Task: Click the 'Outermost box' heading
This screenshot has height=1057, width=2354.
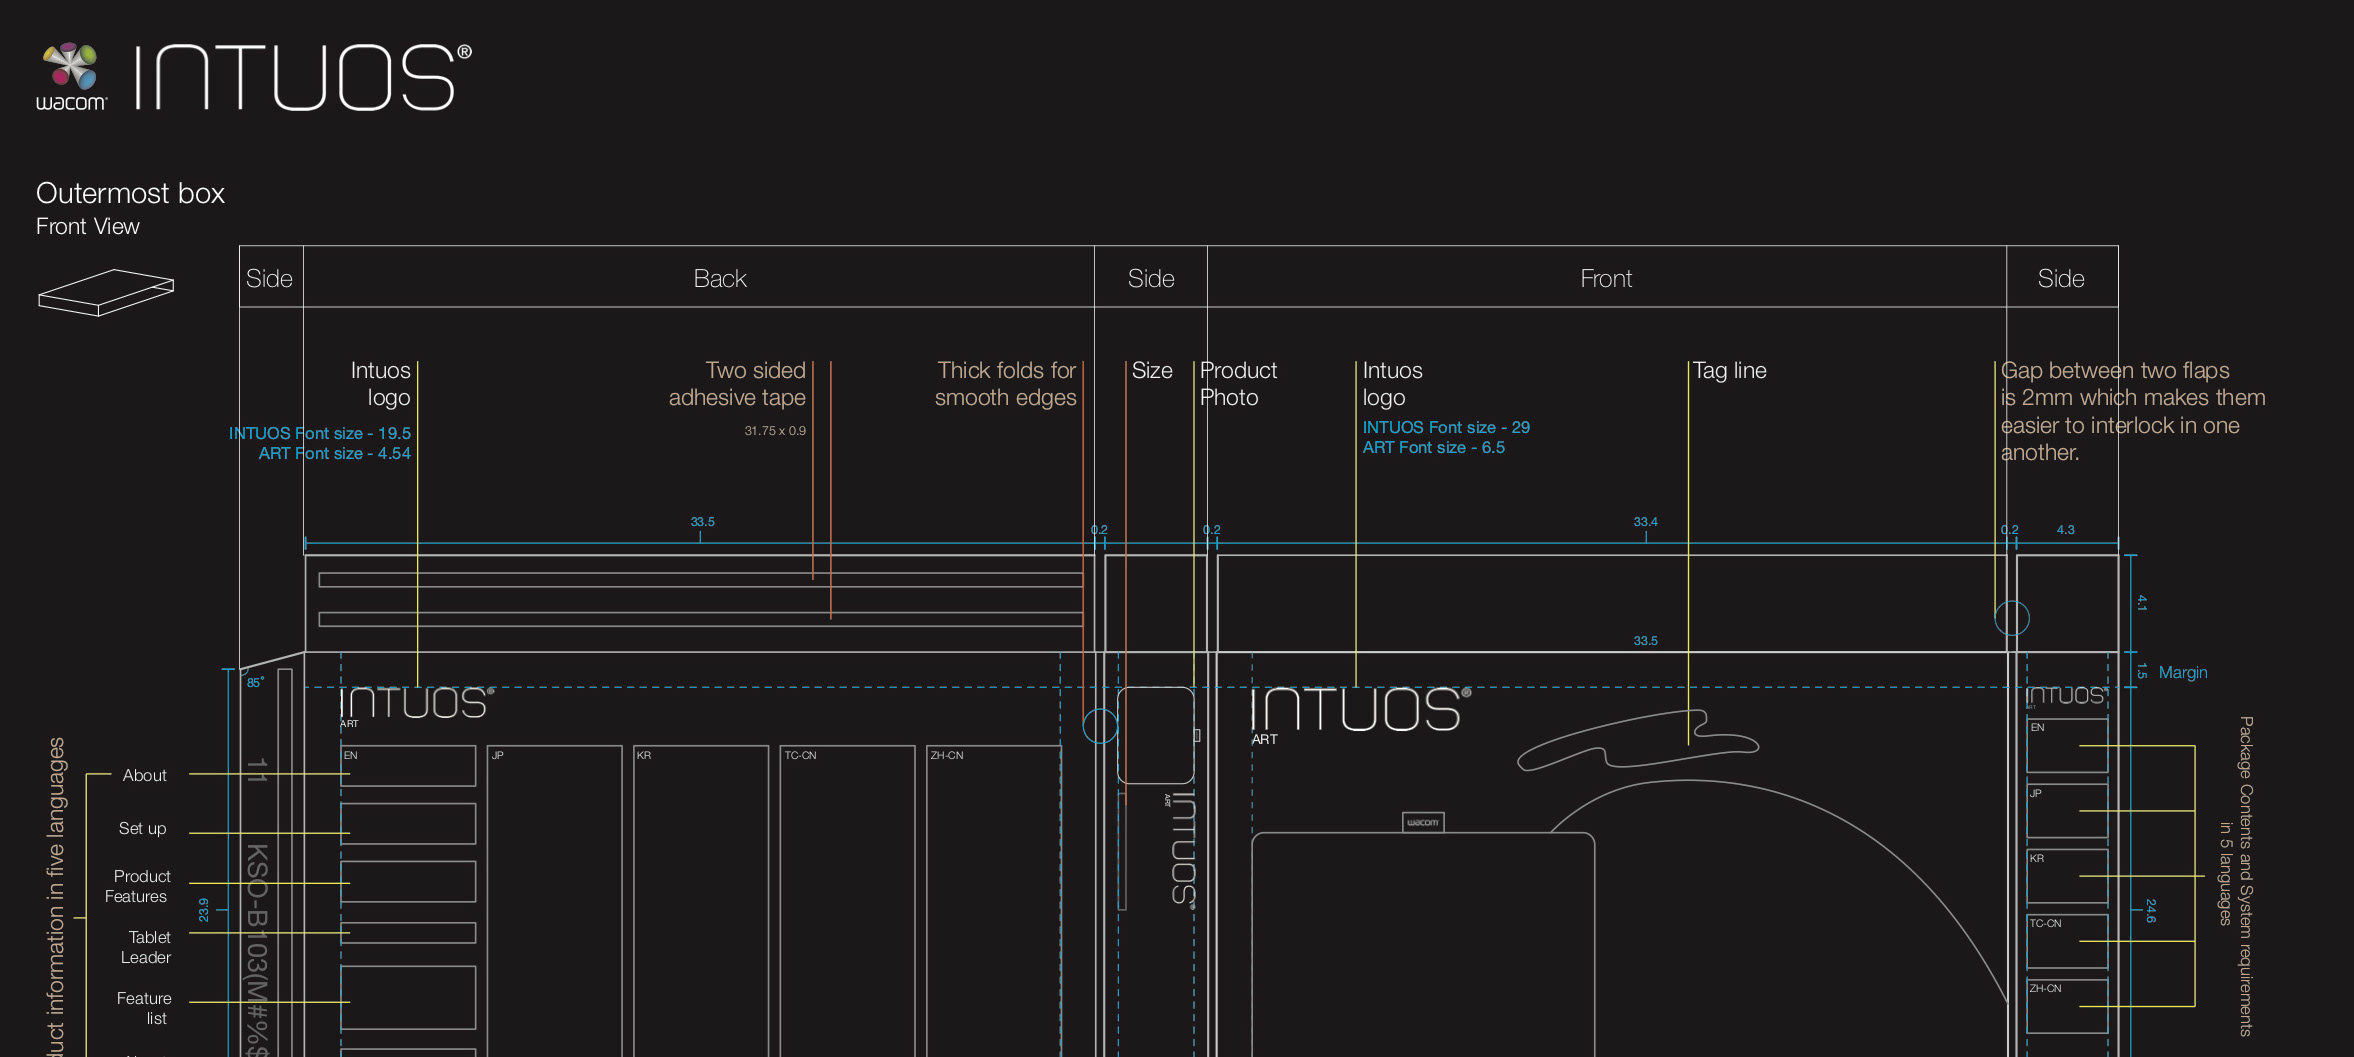Action: coord(130,193)
